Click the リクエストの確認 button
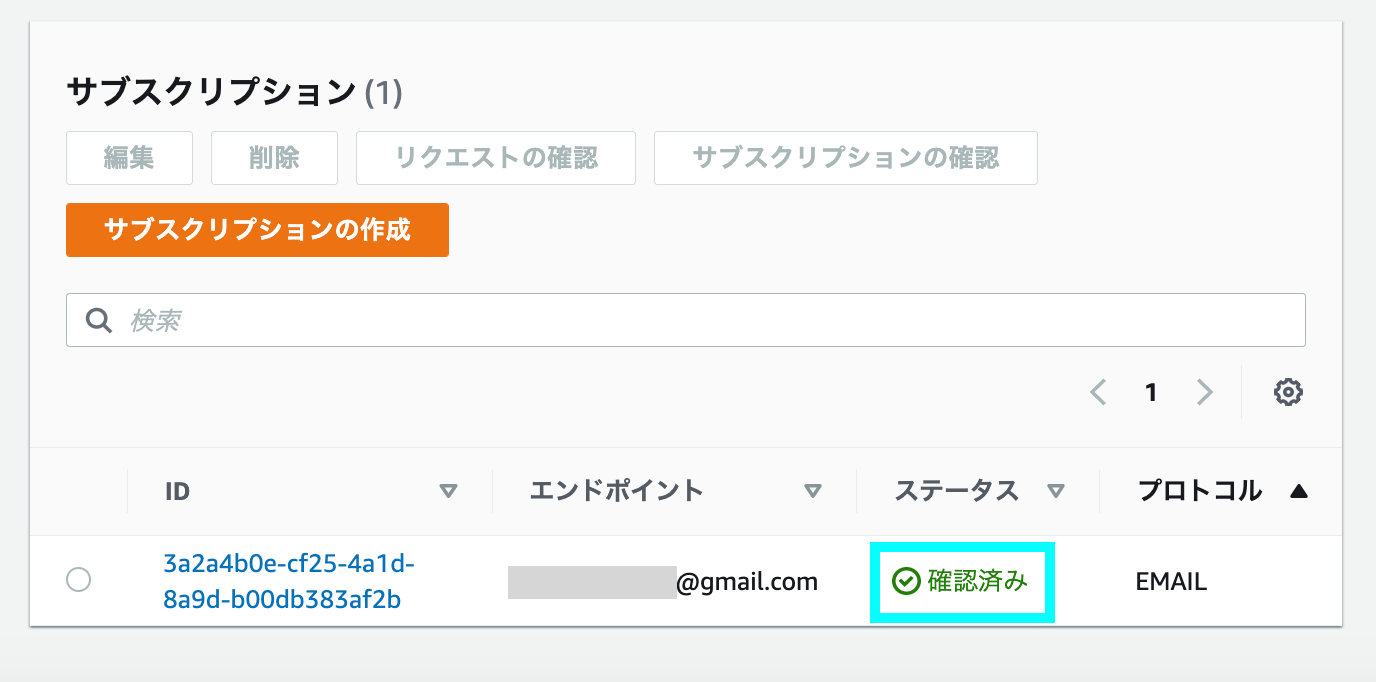Viewport: 1376px width, 682px height. (496, 158)
